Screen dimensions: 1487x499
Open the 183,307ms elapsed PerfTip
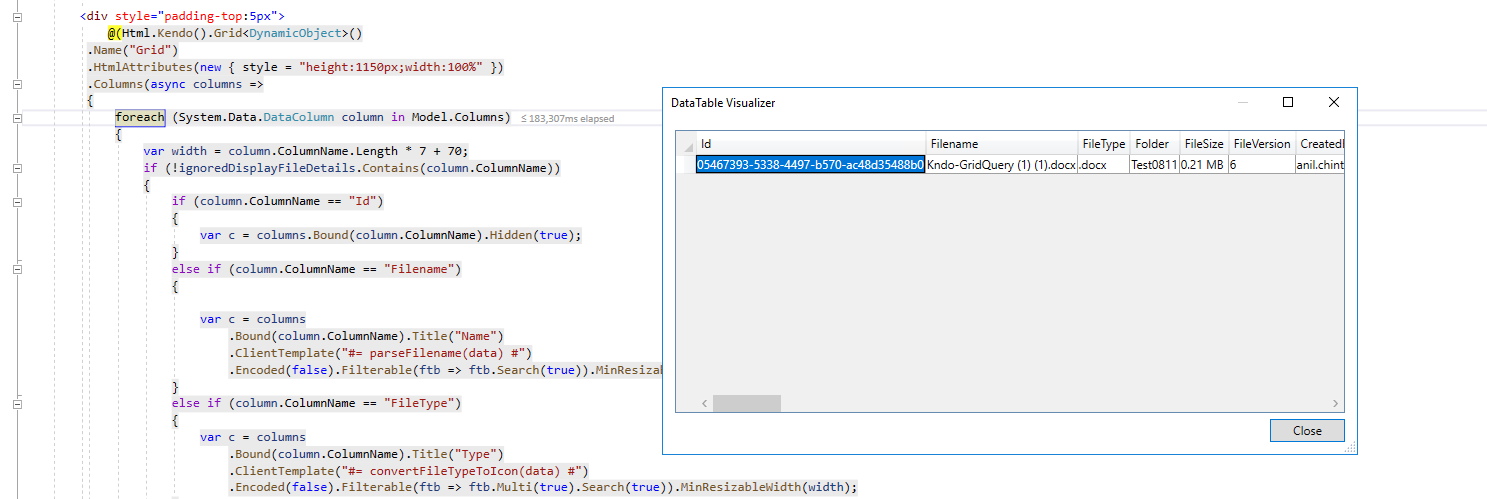(567, 118)
